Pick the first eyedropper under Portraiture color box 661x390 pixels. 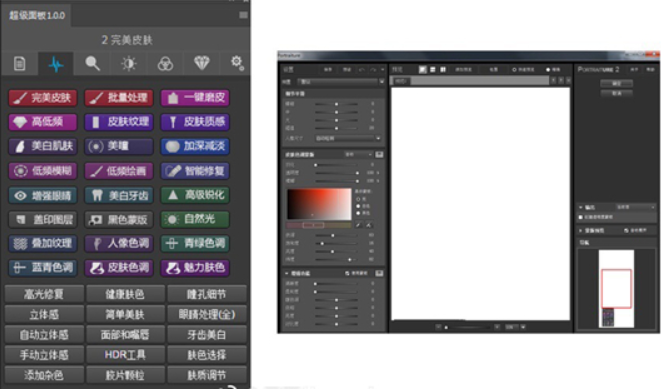(x=358, y=225)
